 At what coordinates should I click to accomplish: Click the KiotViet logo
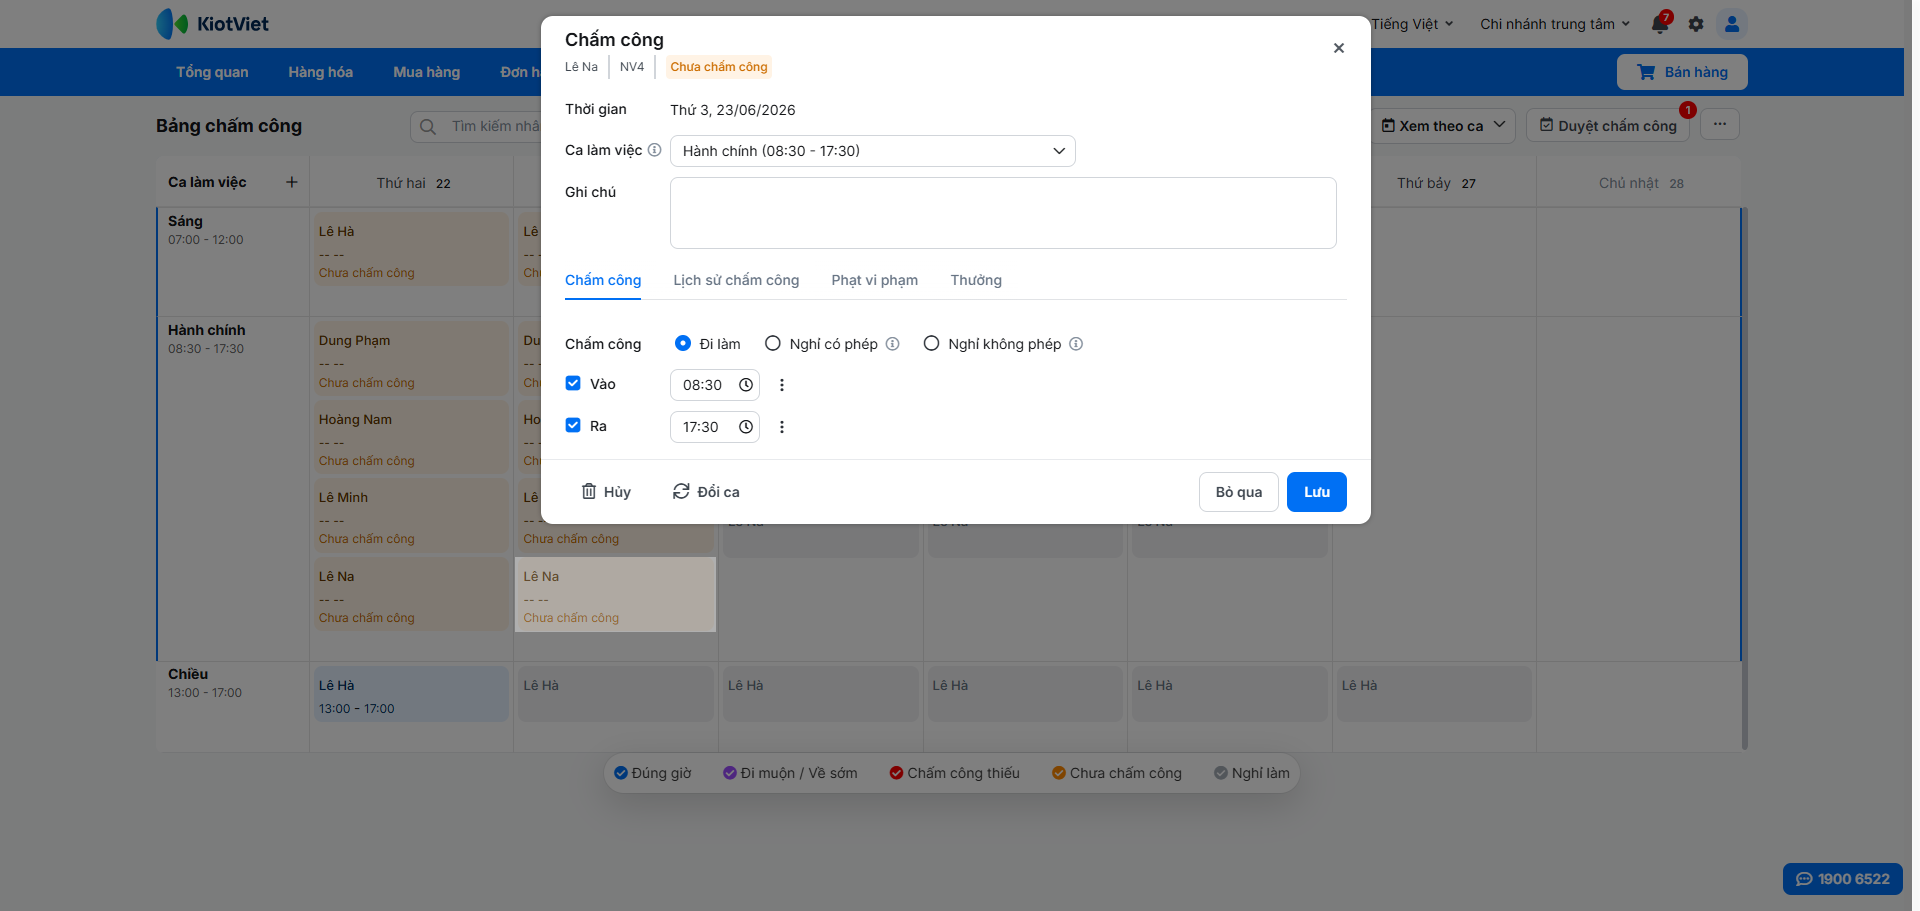(x=212, y=24)
